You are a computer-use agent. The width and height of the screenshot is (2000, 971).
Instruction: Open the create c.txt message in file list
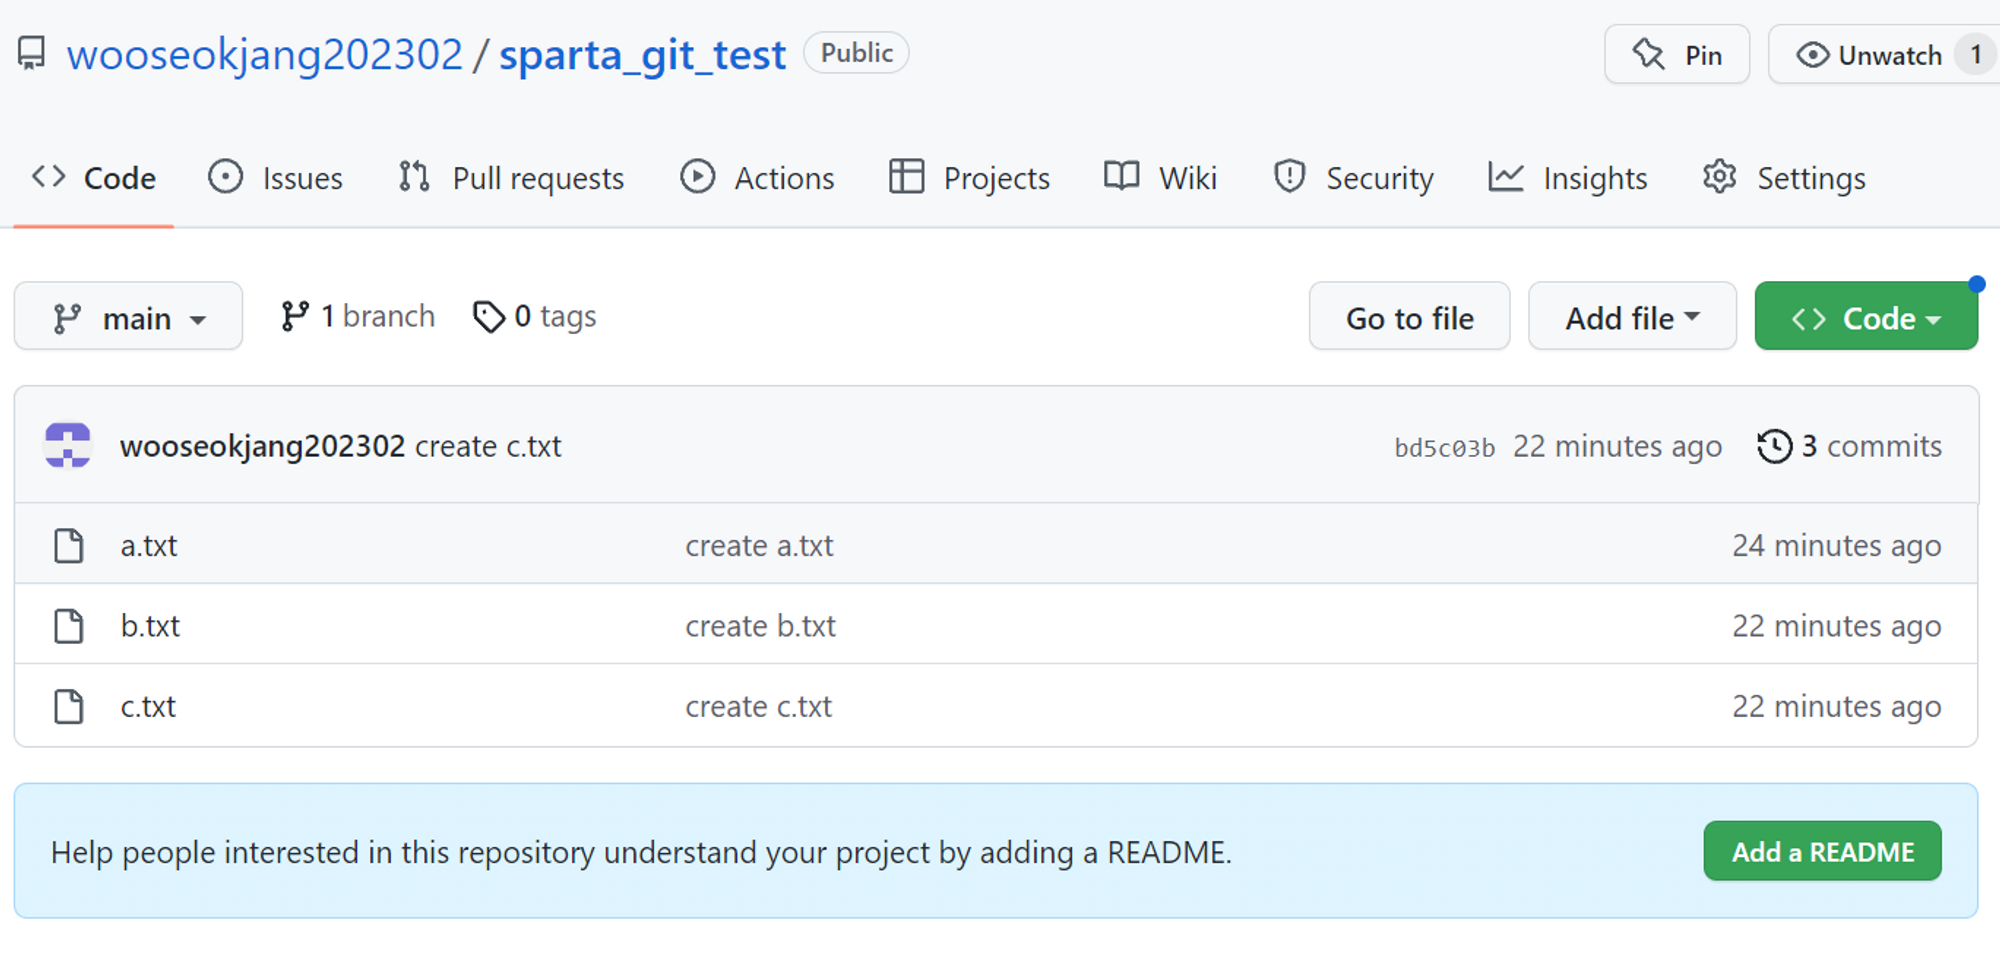tap(758, 707)
